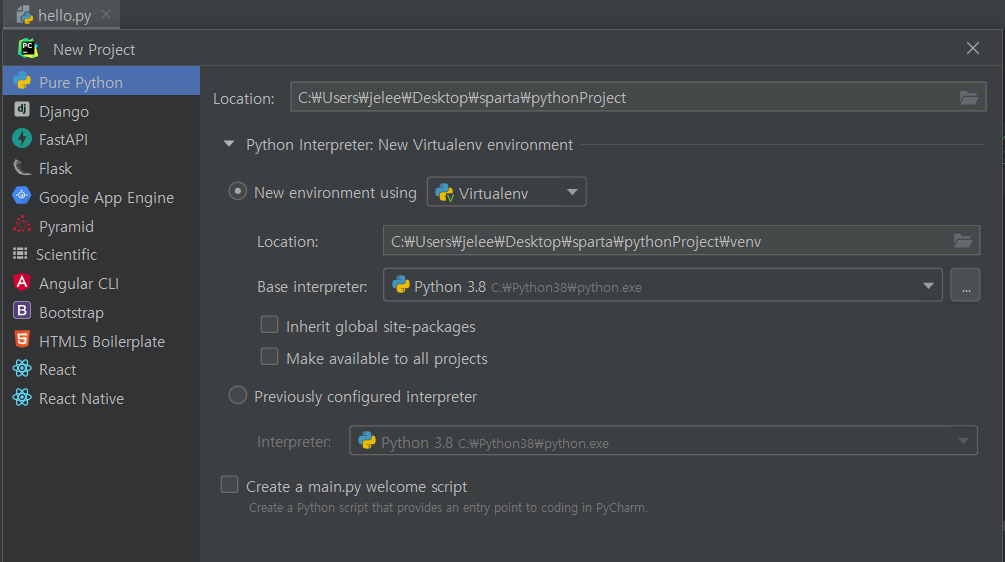Select the New environment using radio button

click(238, 192)
